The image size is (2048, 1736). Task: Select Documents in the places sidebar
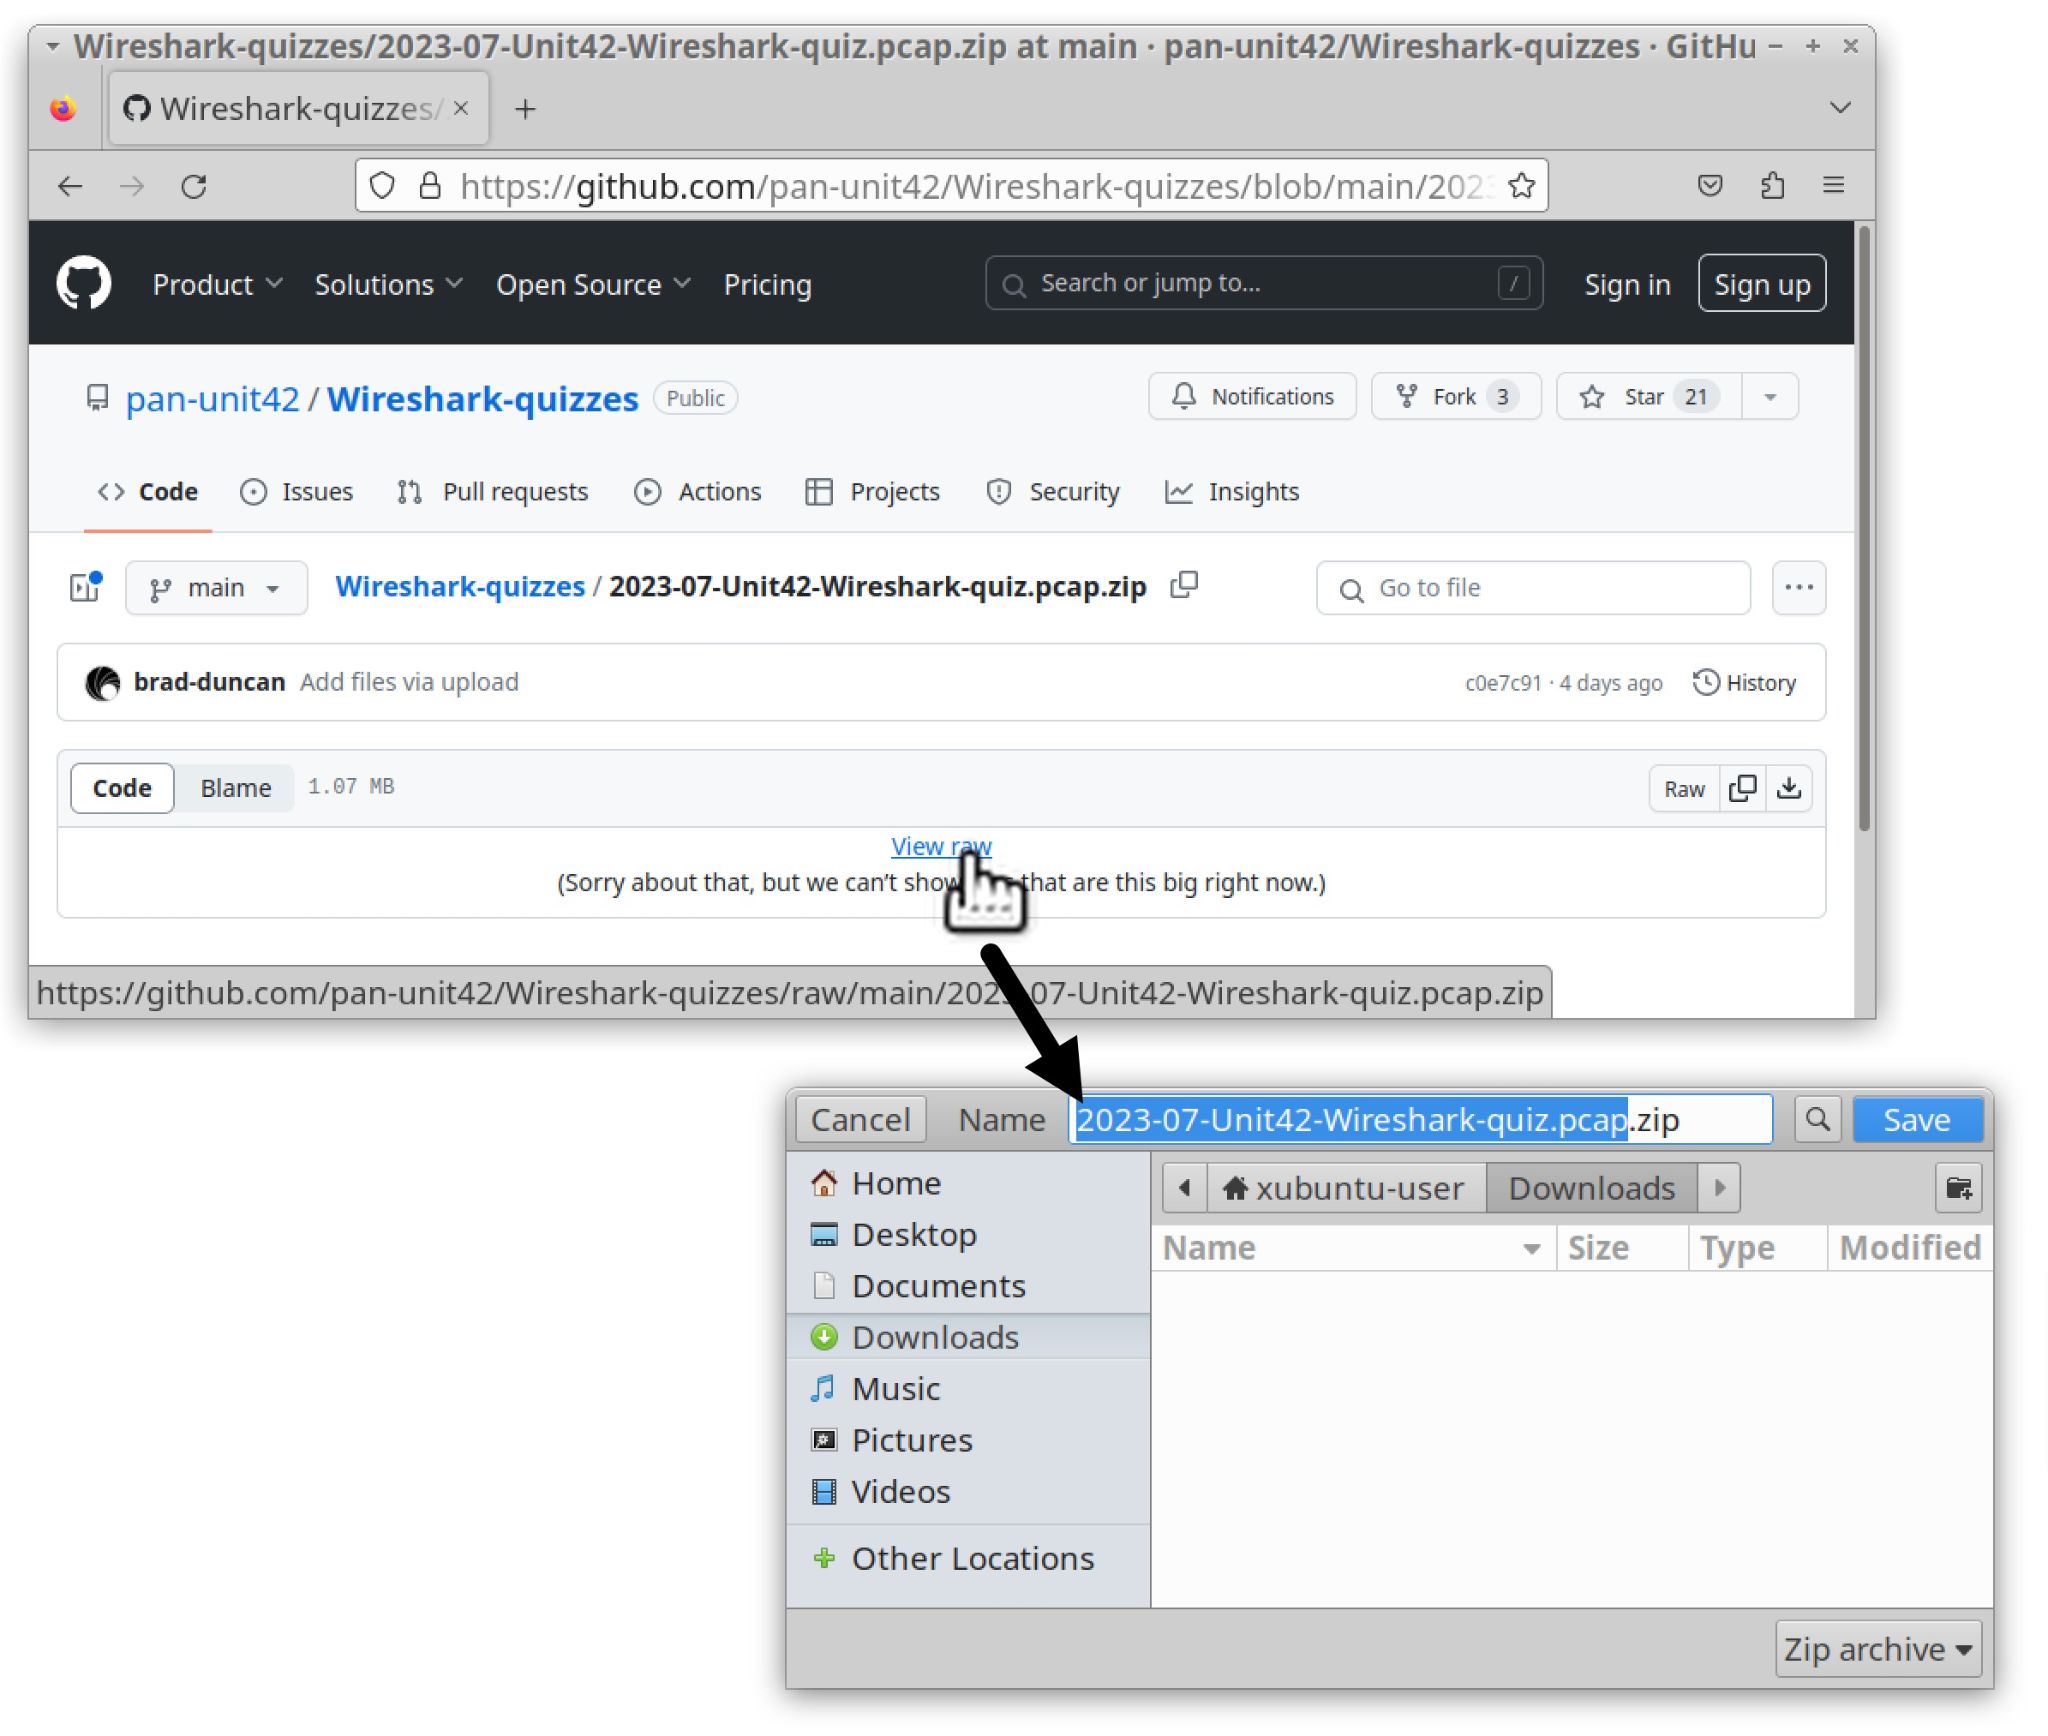tap(968, 1286)
